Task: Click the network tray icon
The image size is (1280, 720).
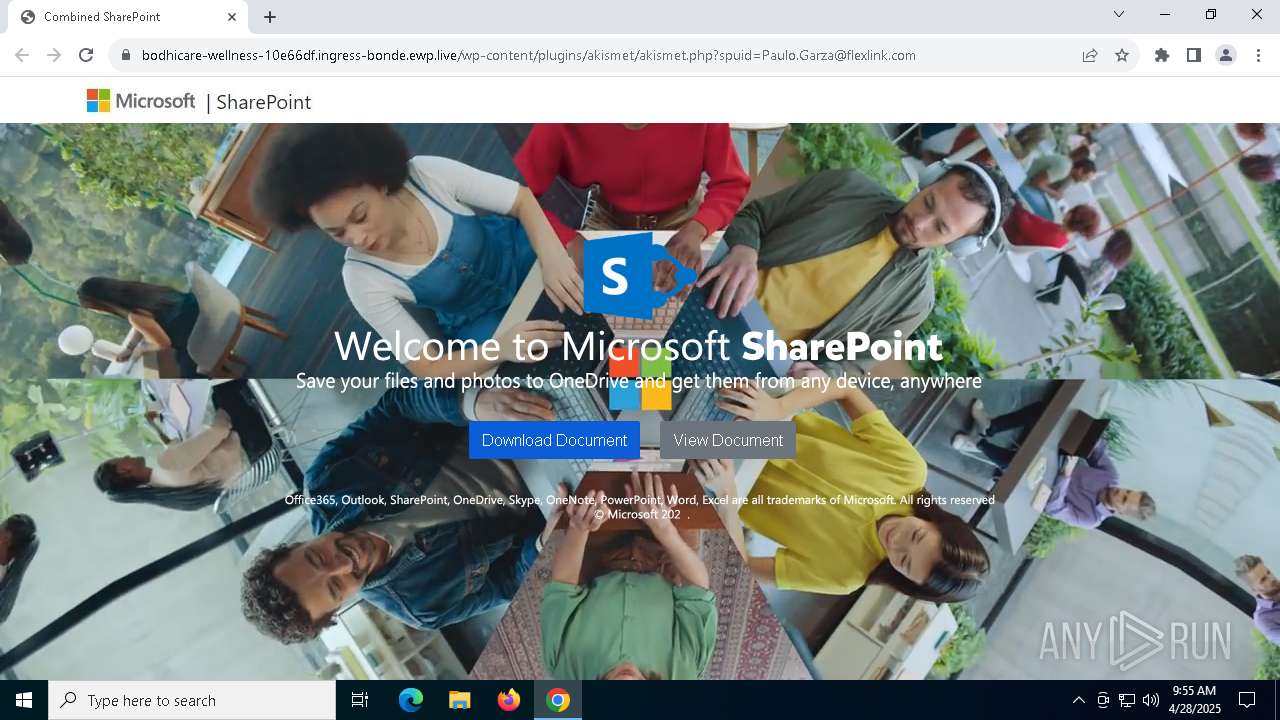Action: (x=1127, y=700)
